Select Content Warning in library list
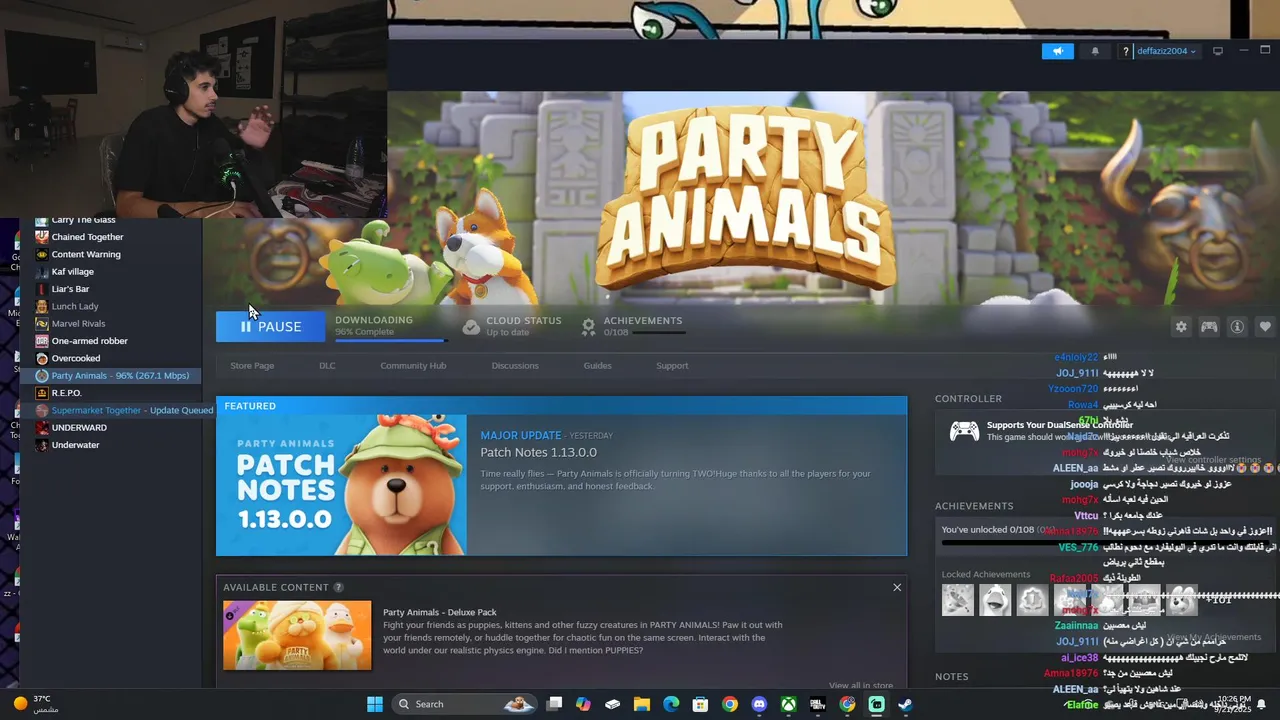 click(x=86, y=254)
